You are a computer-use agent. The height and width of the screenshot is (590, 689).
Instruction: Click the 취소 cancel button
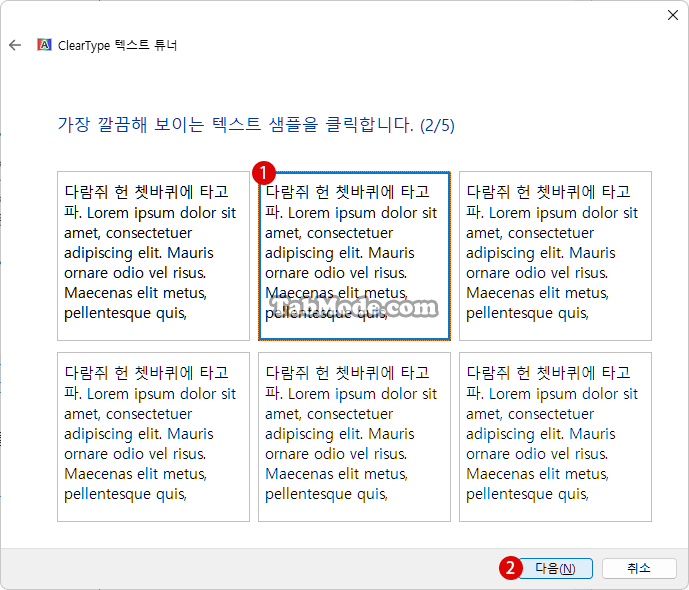(639, 568)
